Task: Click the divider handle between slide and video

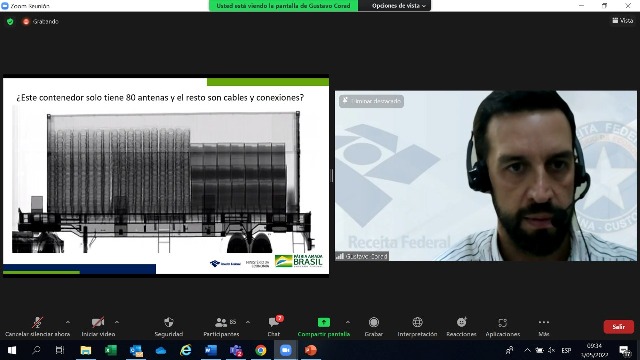Action: click(332, 176)
